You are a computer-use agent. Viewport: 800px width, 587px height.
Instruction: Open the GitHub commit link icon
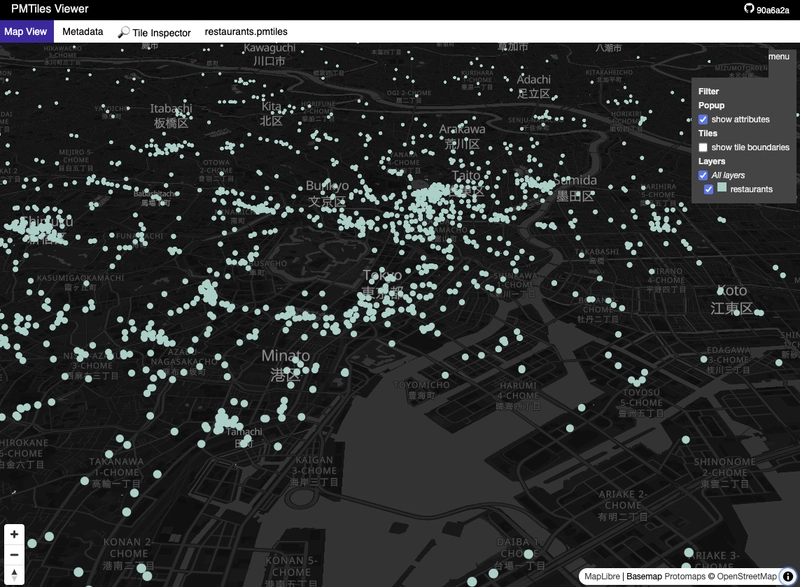pos(749,9)
